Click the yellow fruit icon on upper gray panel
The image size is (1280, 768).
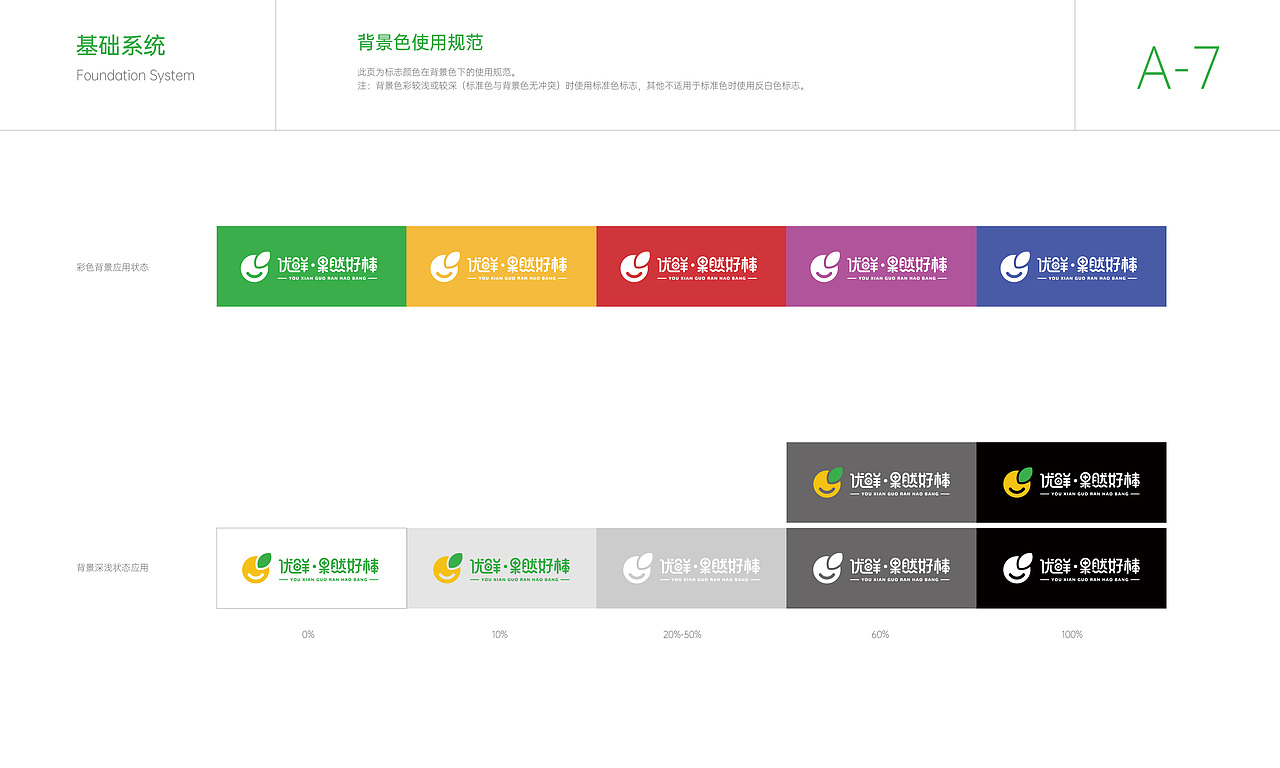pyautogui.click(x=828, y=482)
